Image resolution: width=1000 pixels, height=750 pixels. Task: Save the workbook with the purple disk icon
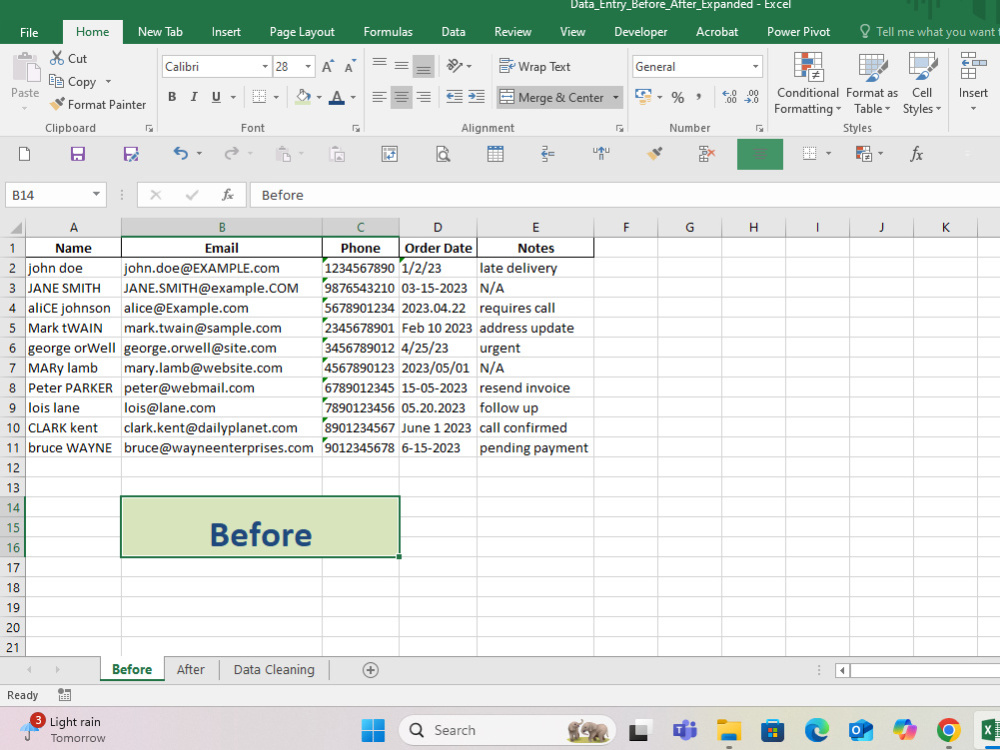78,154
